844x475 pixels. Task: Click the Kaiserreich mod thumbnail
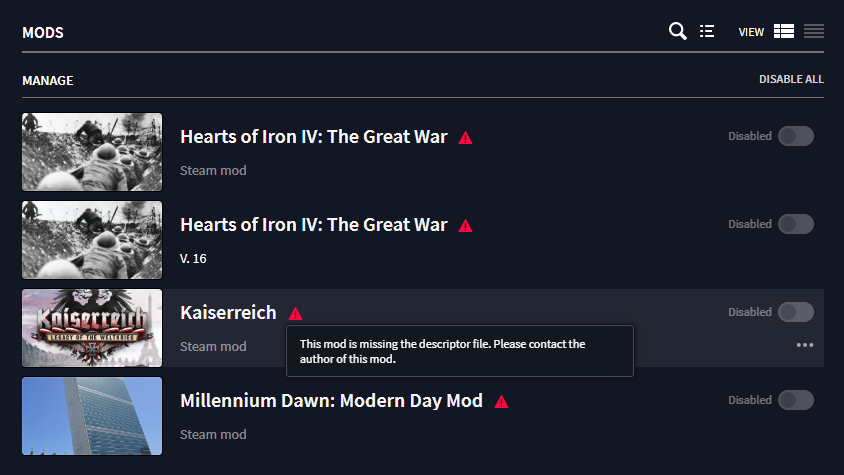92,328
